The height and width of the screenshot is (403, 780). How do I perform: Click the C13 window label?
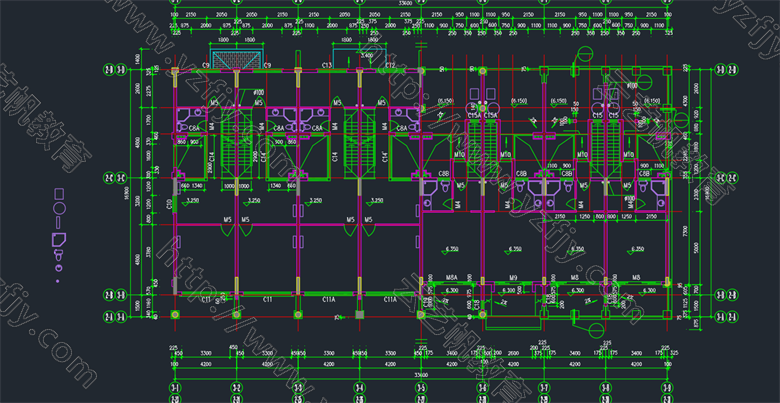[327, 65]
